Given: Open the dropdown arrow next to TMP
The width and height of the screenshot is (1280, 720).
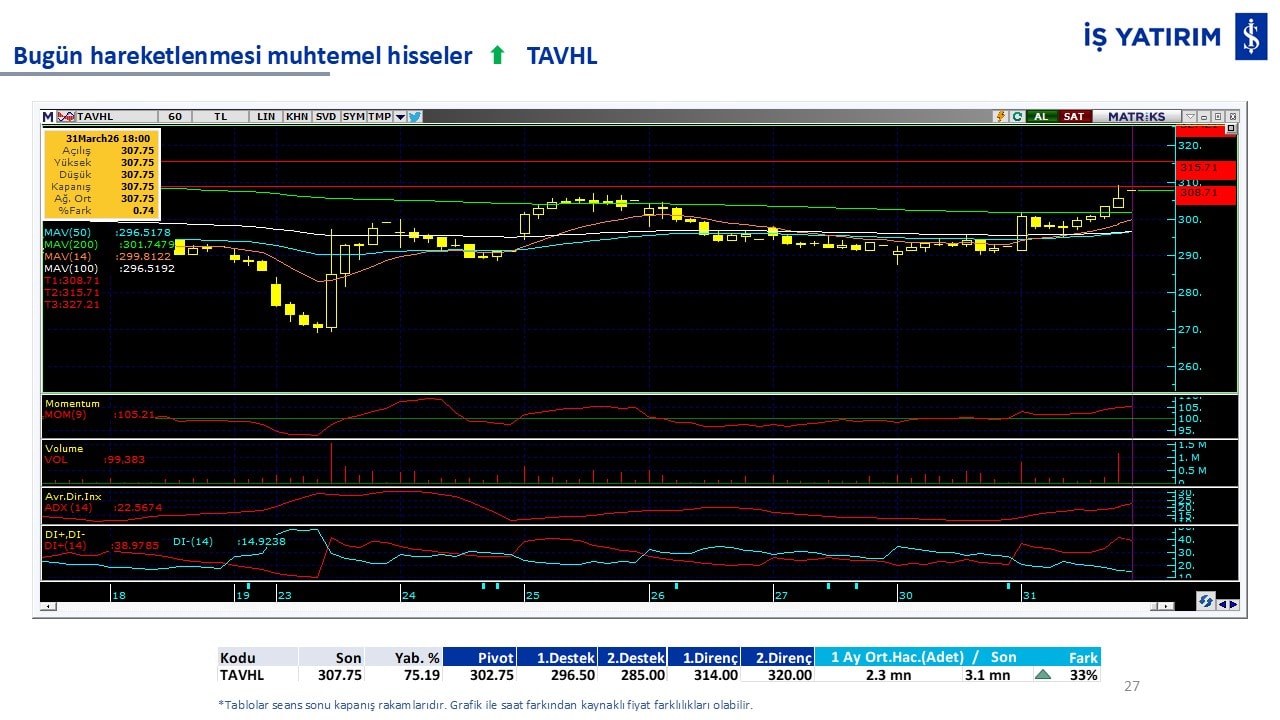Looking at the screenshot, I should coord(400,117).
